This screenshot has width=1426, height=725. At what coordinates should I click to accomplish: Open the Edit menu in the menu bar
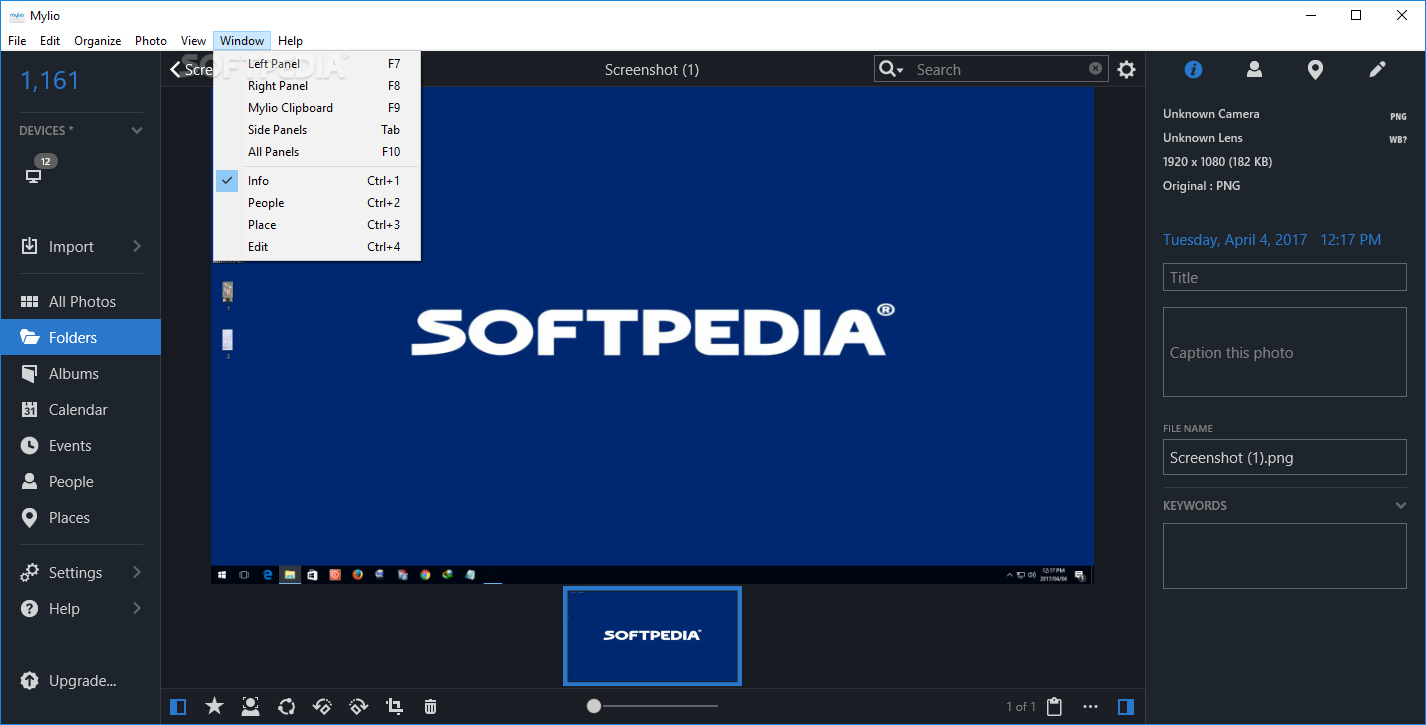coord(50,41)
